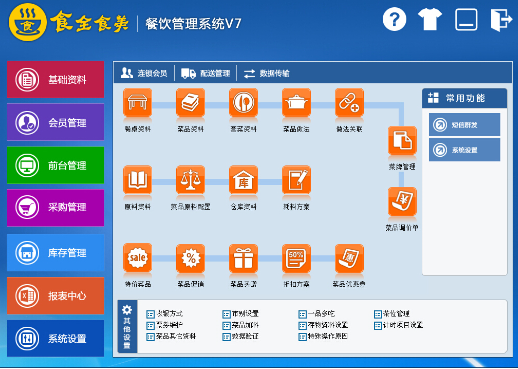Switch to the 数据传输 tab
This screenshot has height=369, width=518.
pos(267,73)
